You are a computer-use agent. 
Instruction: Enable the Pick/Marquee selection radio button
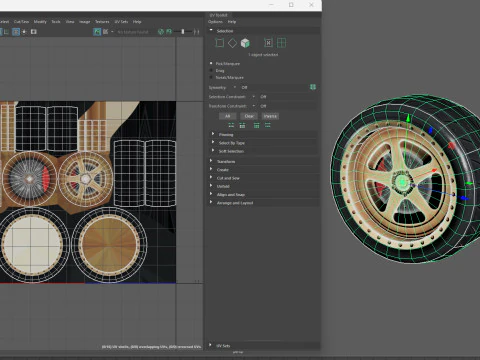pyautogui.click(x=211, y=63)
